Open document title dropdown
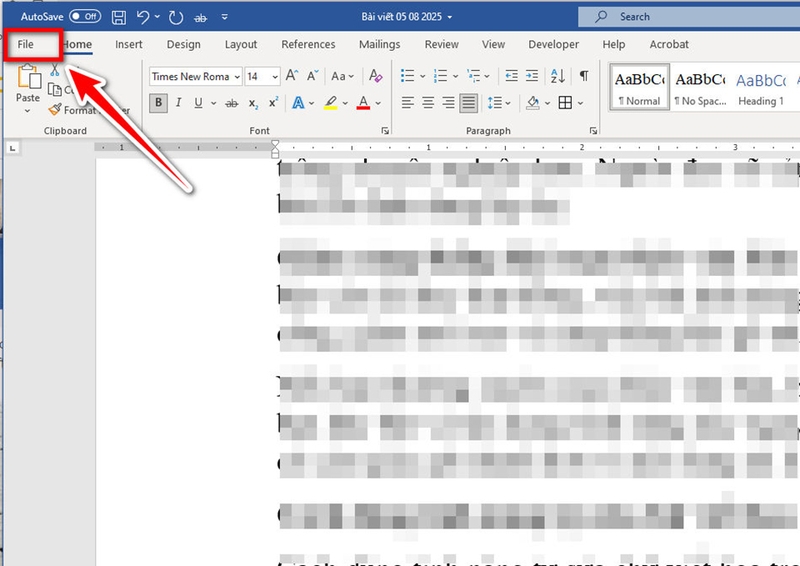The image size is (800, 566). 449,17
